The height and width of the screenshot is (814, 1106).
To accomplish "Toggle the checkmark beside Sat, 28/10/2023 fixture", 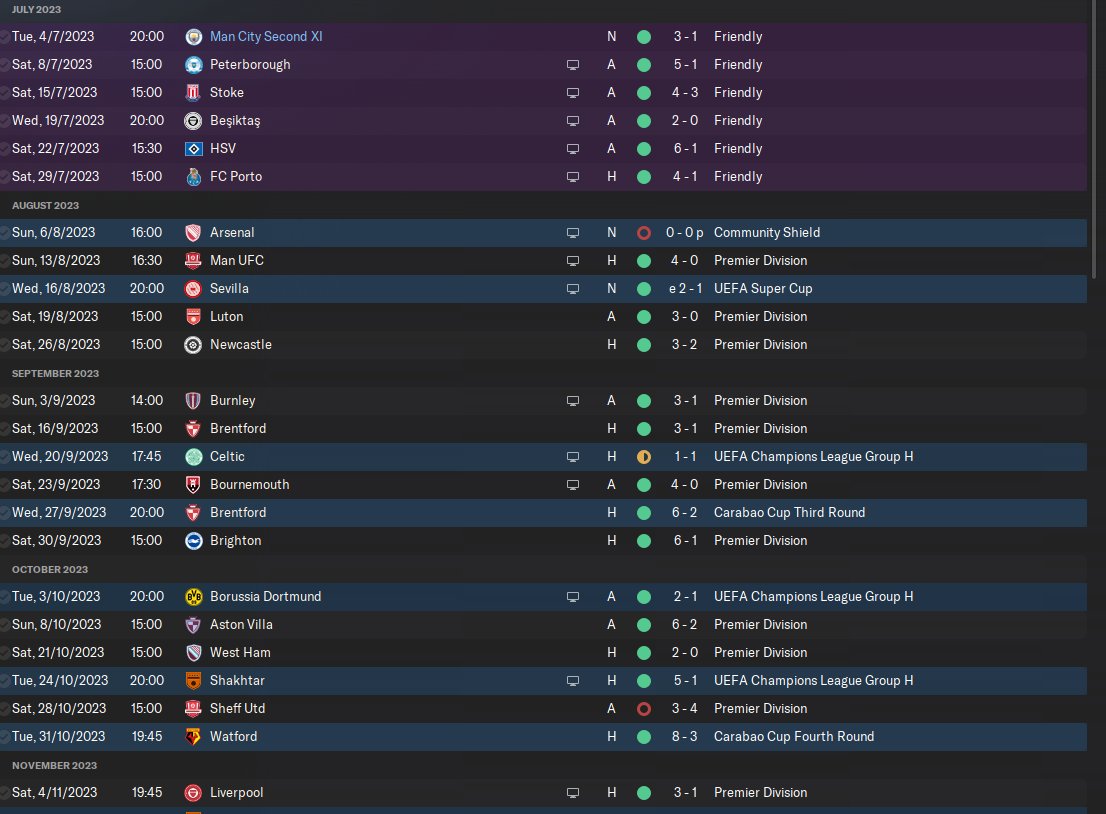I will [5, 709].
